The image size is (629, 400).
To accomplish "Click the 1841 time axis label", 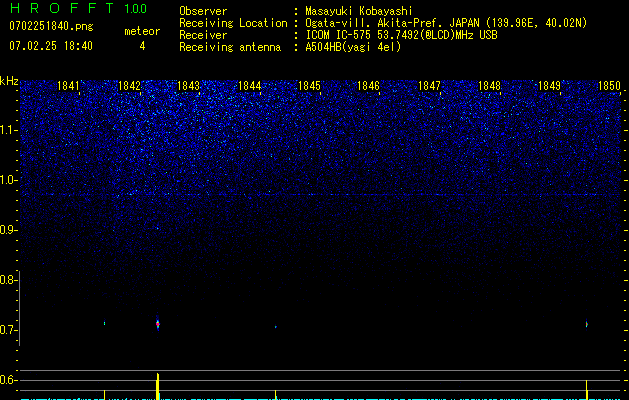I will pos(68,86).
